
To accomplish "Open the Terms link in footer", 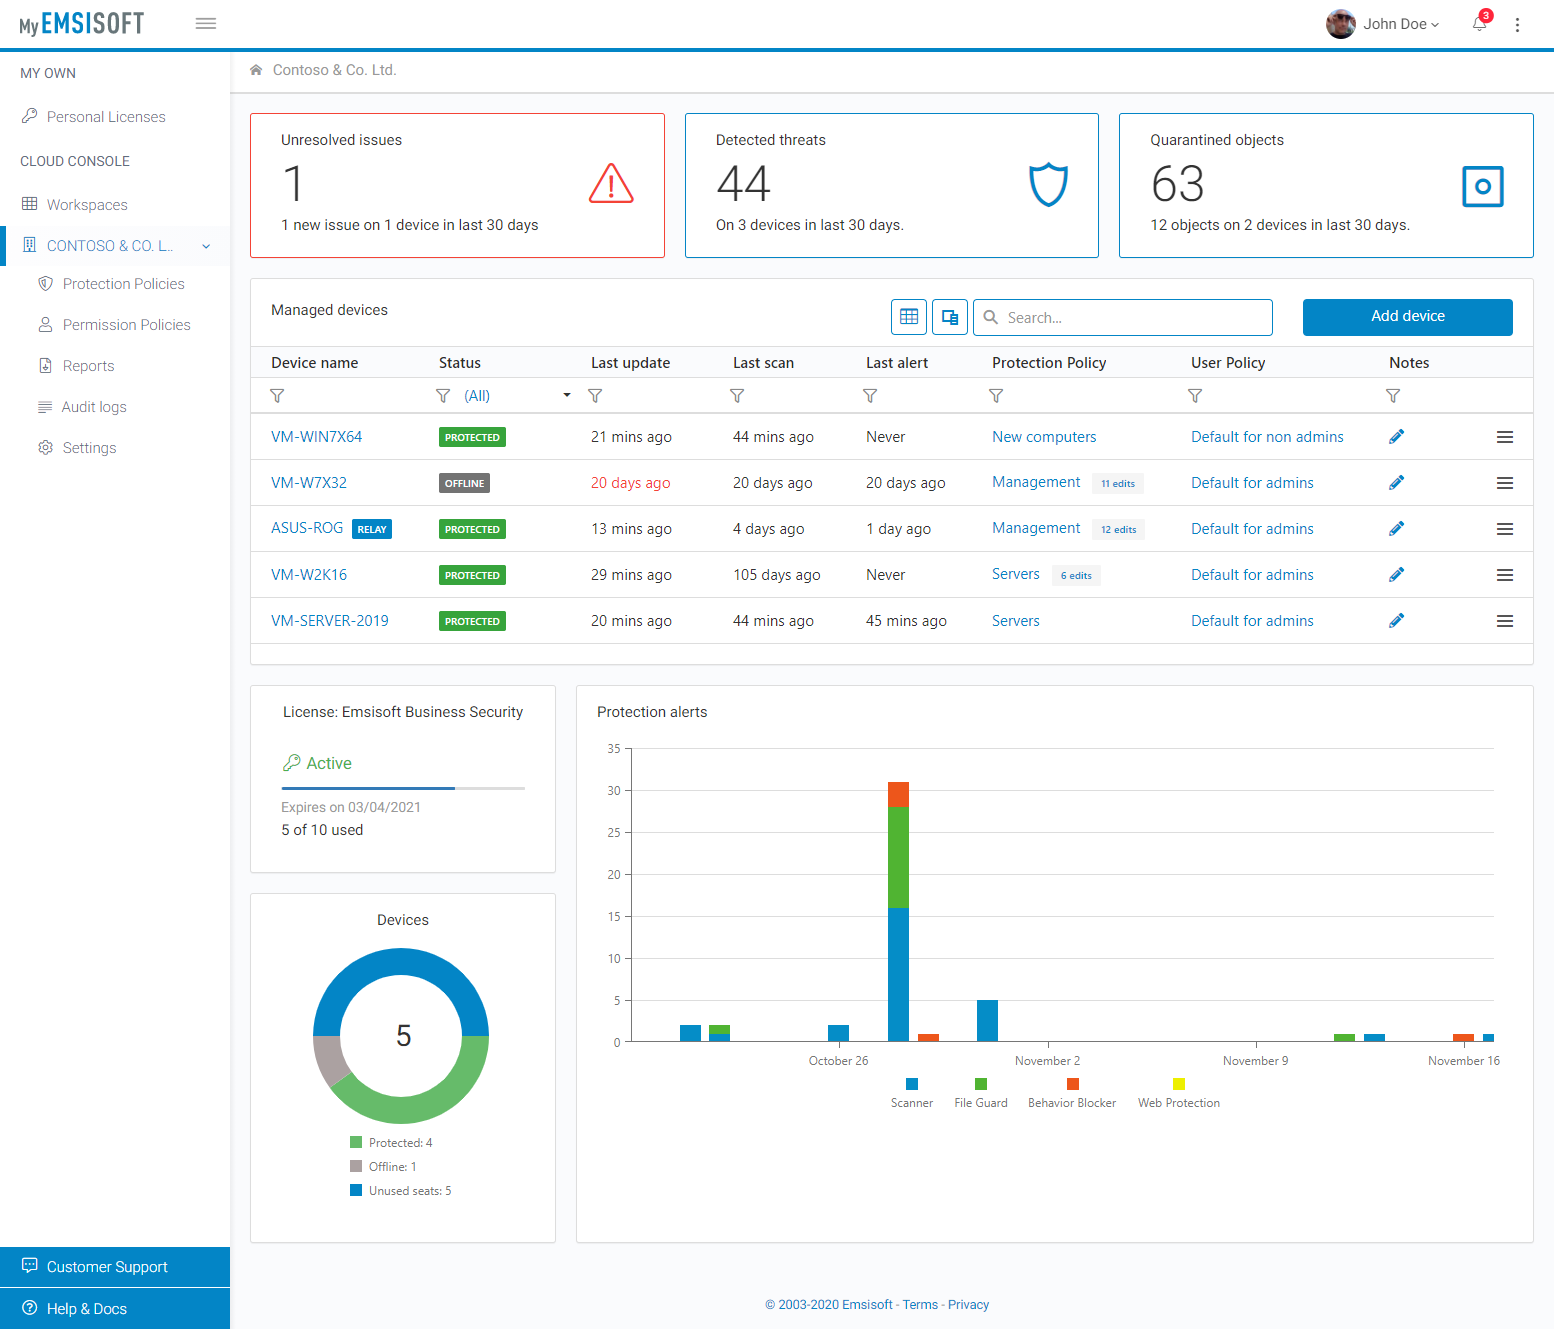I will tap(920, 1305).
